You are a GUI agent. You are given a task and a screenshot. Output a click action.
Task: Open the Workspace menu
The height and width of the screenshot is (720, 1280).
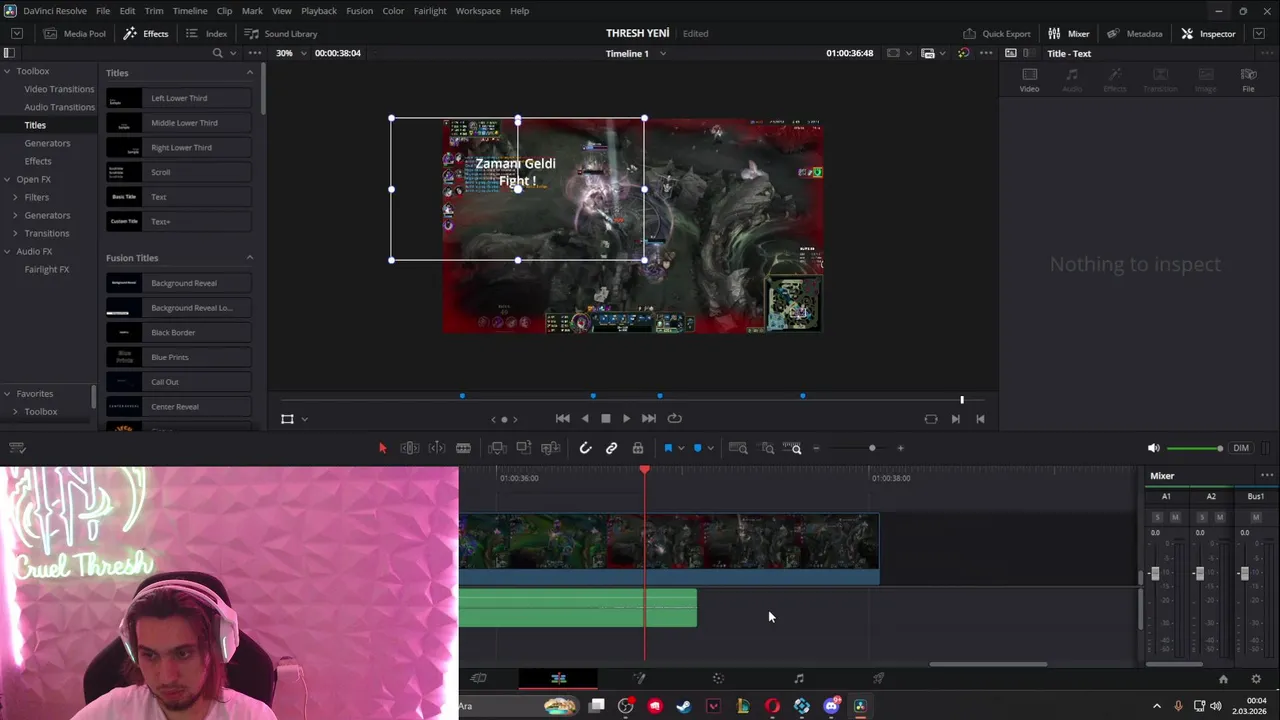pos(478,10)
